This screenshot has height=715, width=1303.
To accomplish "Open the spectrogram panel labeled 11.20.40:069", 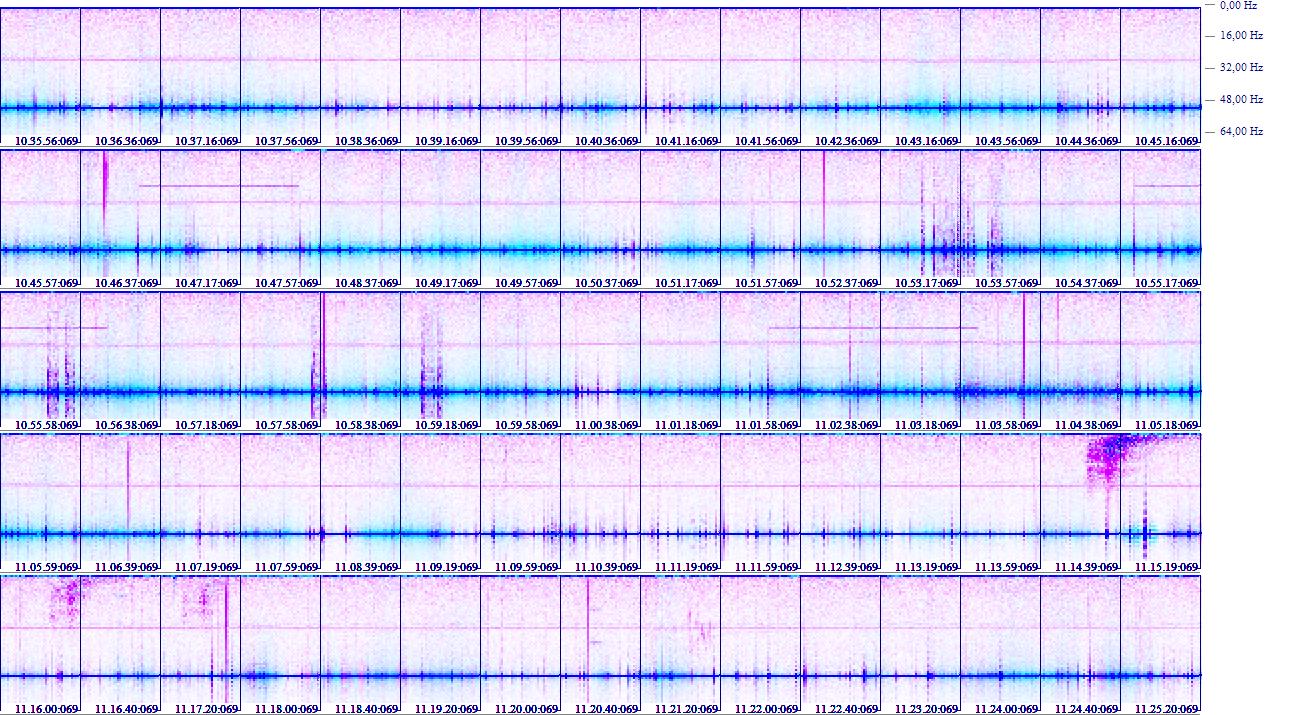I will click(x=600, y=646).
